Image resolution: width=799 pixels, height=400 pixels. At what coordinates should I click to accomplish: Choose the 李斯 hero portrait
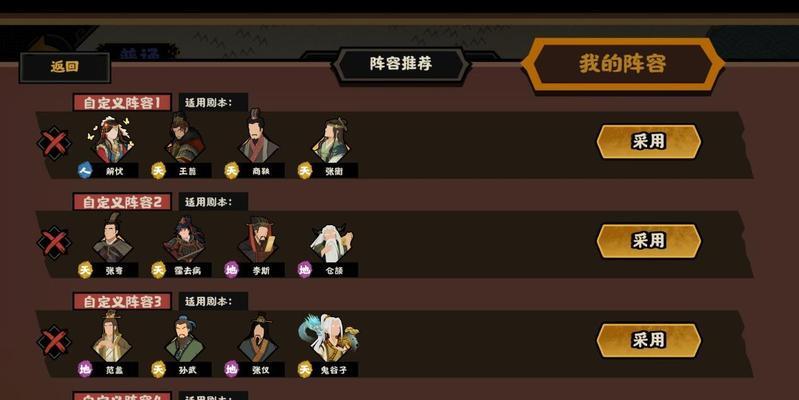tap(258, 238)
